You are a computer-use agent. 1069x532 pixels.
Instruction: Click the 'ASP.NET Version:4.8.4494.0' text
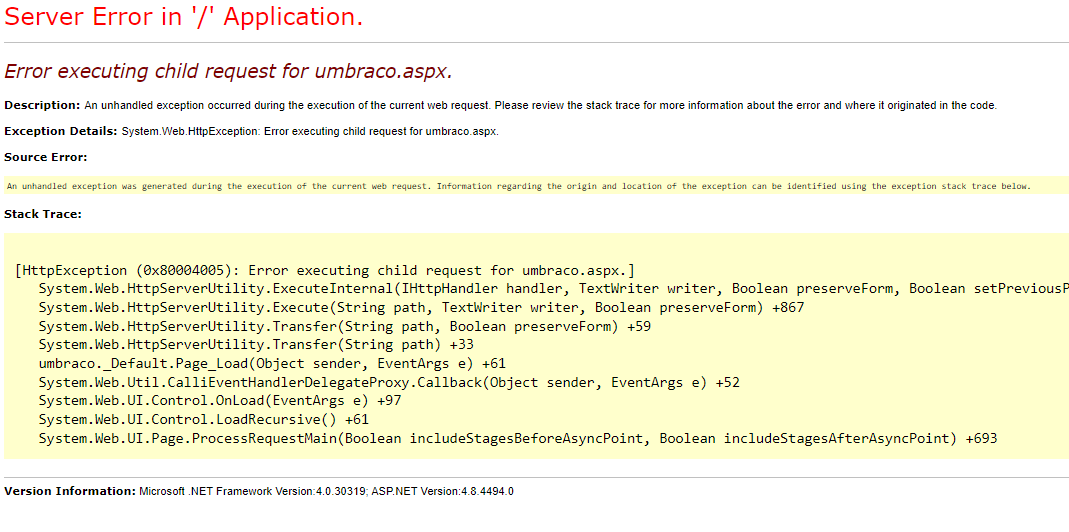(x=442, y=491)
